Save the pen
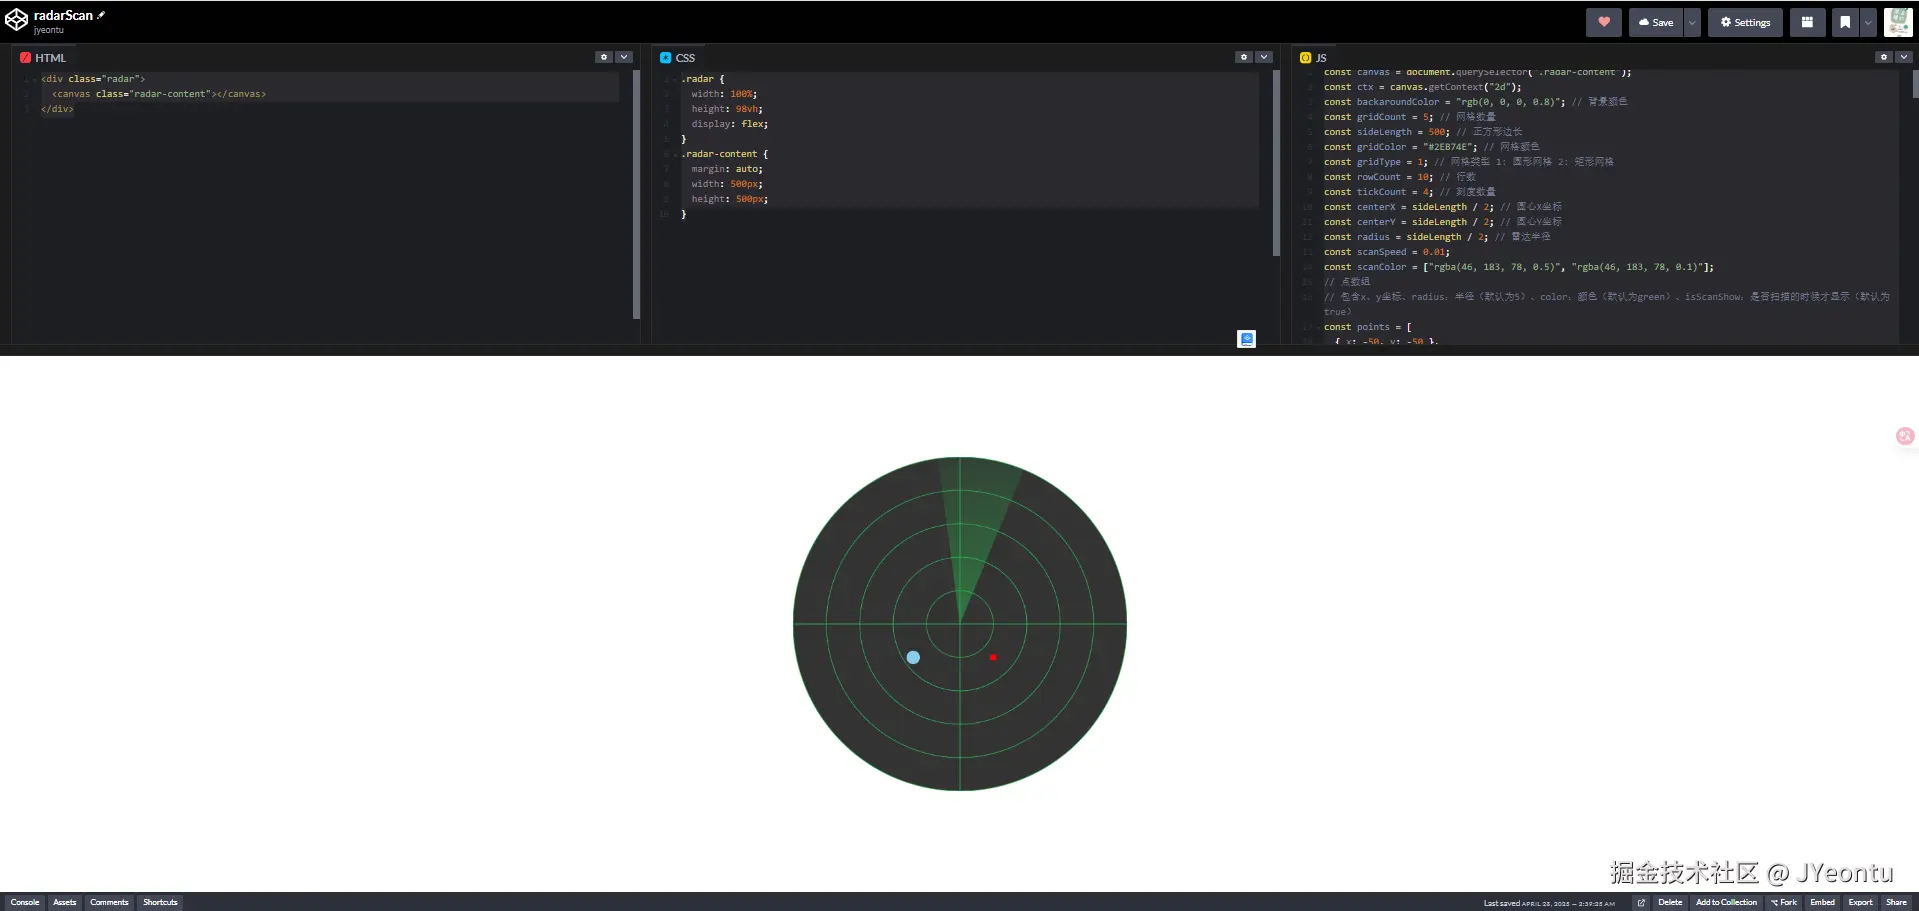 [x=1656, y=22]
